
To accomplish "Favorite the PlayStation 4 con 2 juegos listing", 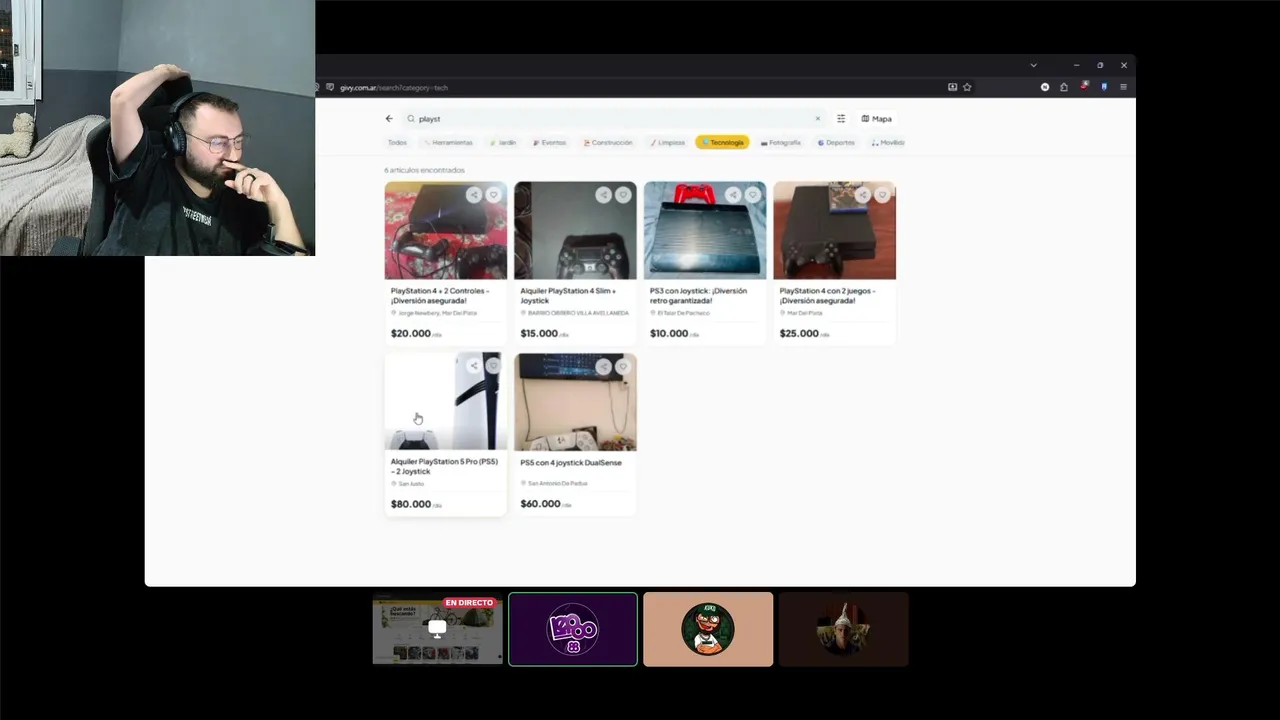I will pyautogui.click(x=881, y=195).
